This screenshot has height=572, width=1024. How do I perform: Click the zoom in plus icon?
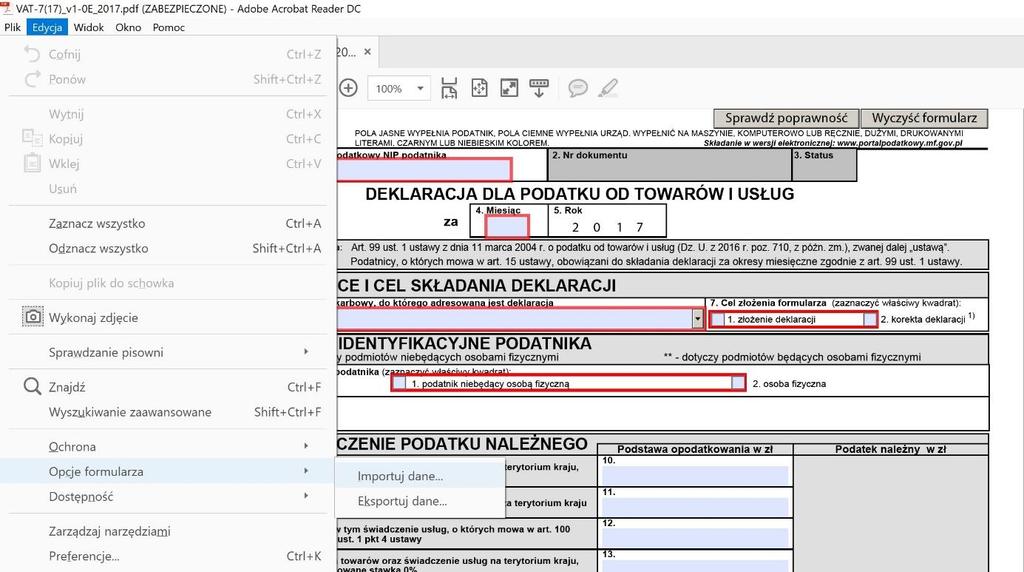348,88
